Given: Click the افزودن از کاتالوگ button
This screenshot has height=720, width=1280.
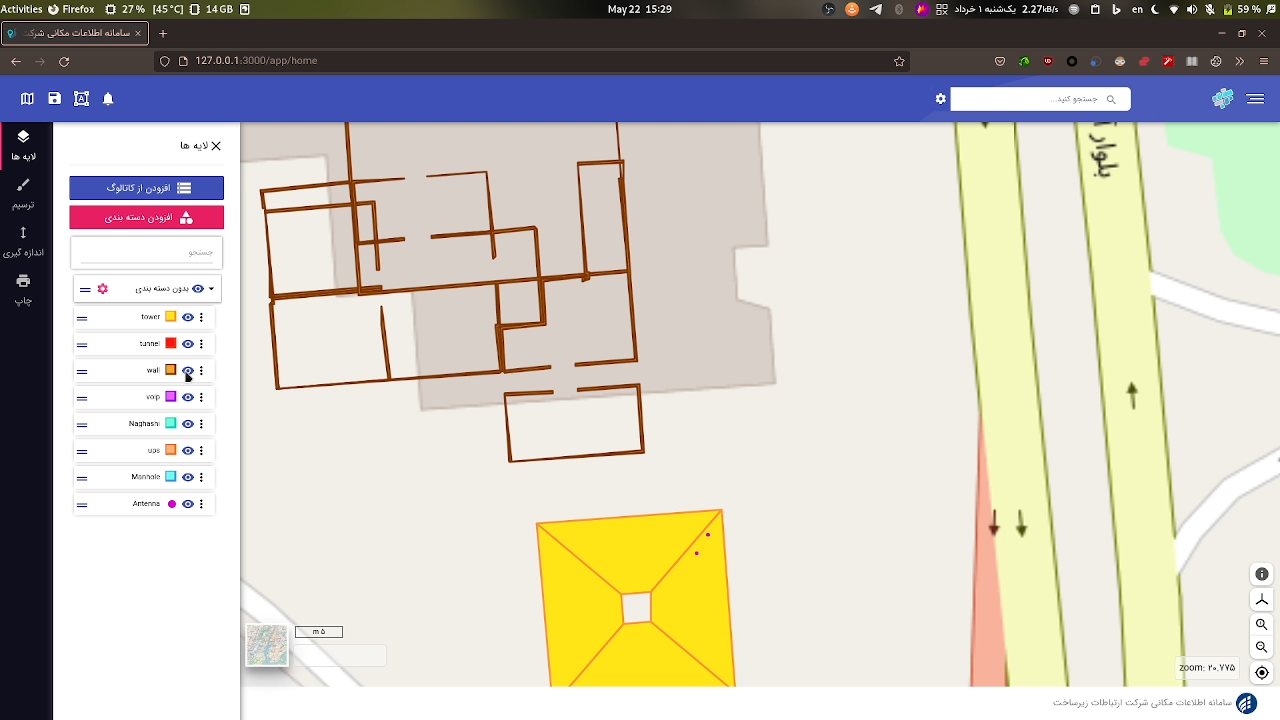Looking at the screenshot, I should 146,187.
